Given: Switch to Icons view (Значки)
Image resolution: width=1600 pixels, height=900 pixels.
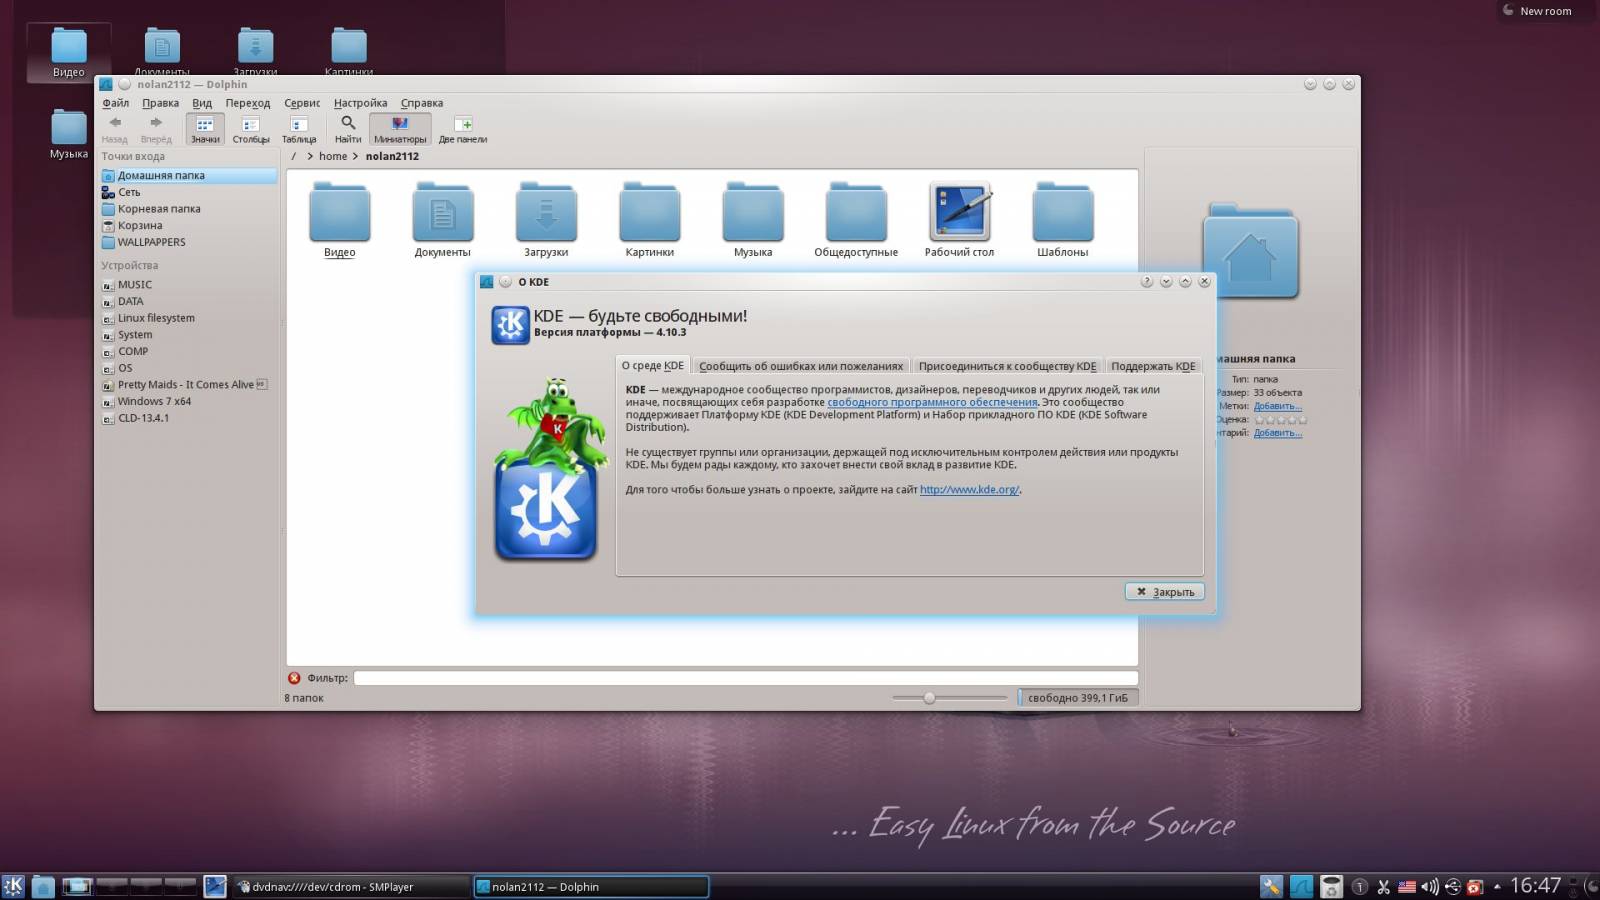Looking at the screenshot, I should coord(205,129).
